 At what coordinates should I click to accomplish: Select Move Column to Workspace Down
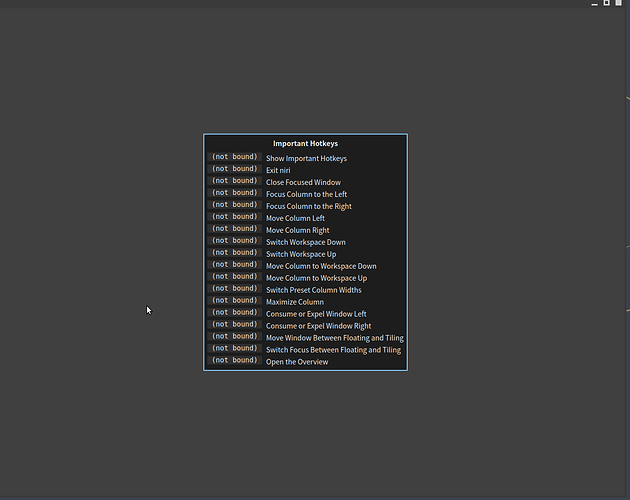click(x=321, y=266)
